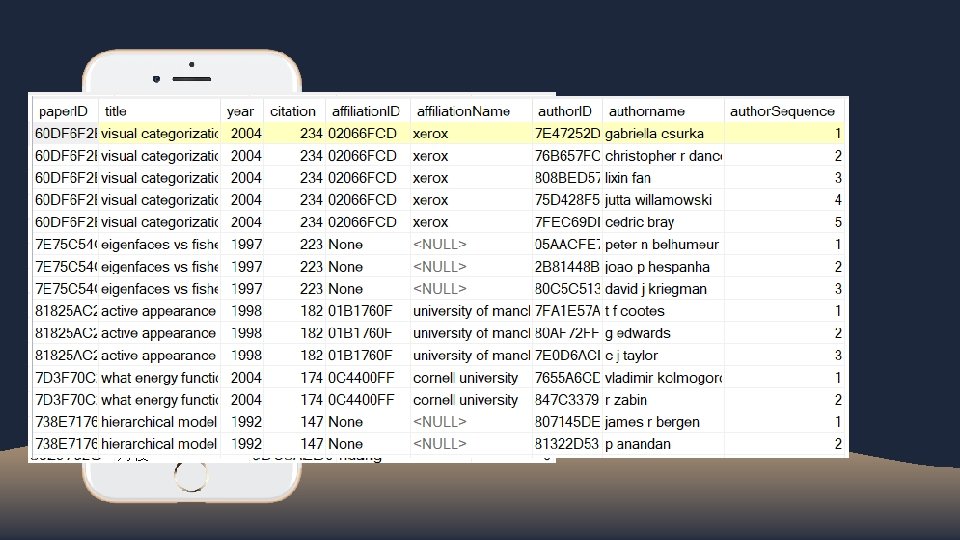This screenshot has width=960, height=540.
Task: Click affiliationID 01B1760F in t f cootes row
Action: tap(368, 311)
